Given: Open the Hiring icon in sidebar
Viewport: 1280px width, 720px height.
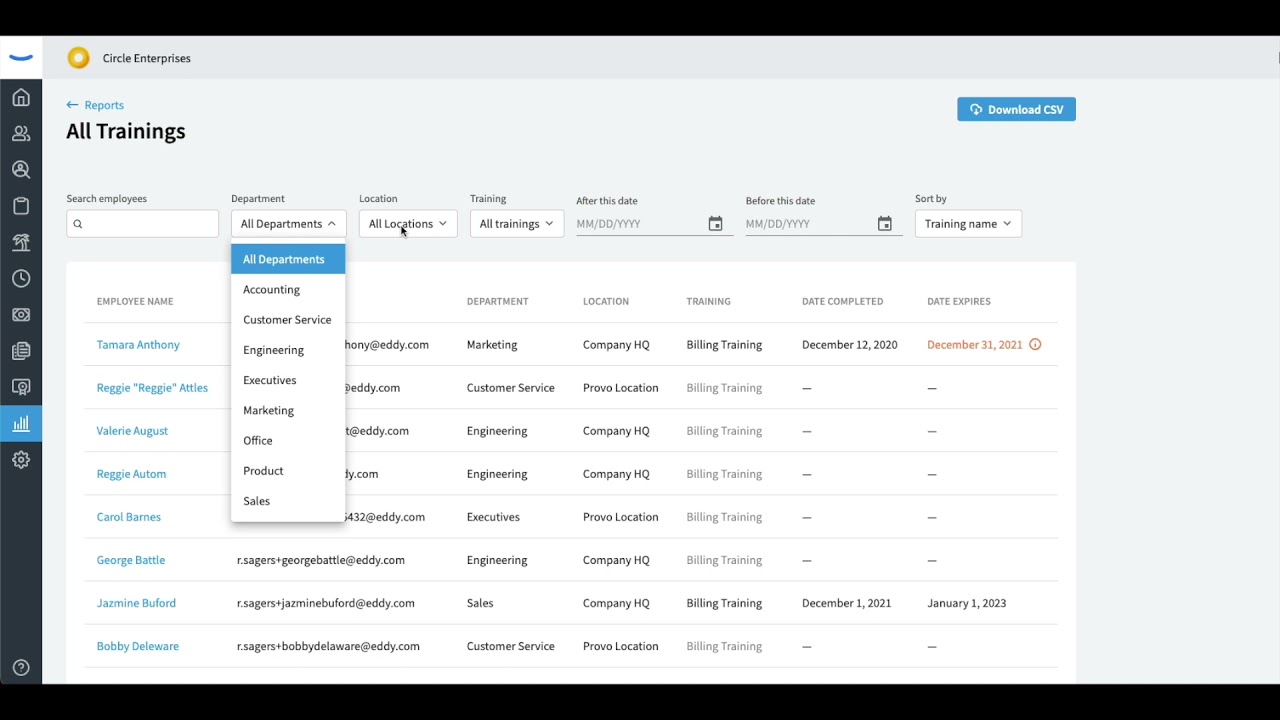Looking at the screenshot, I should click(21, 170).
